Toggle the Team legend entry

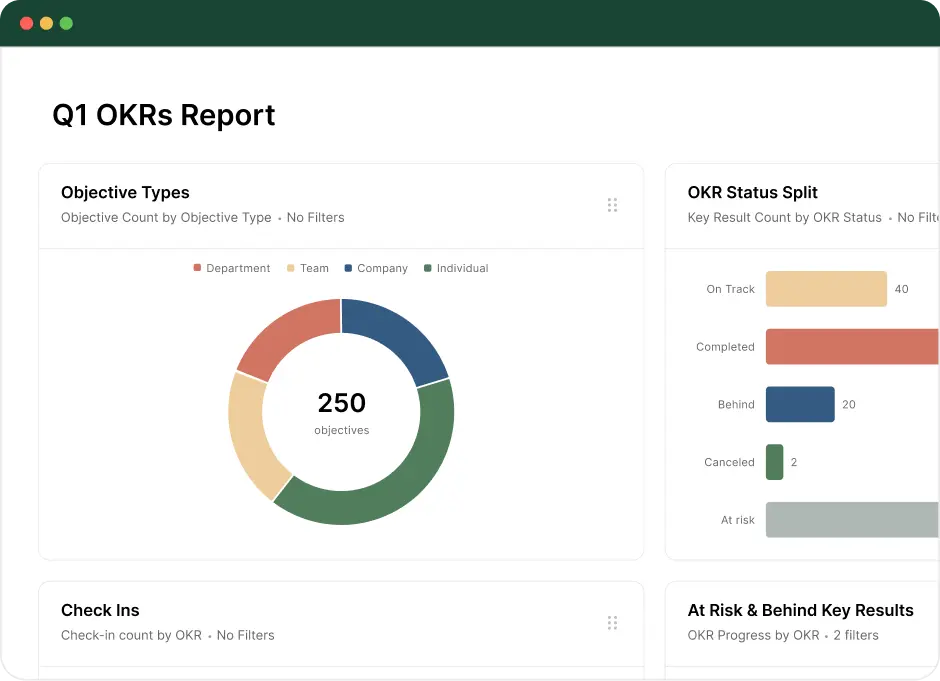(308, 268)
